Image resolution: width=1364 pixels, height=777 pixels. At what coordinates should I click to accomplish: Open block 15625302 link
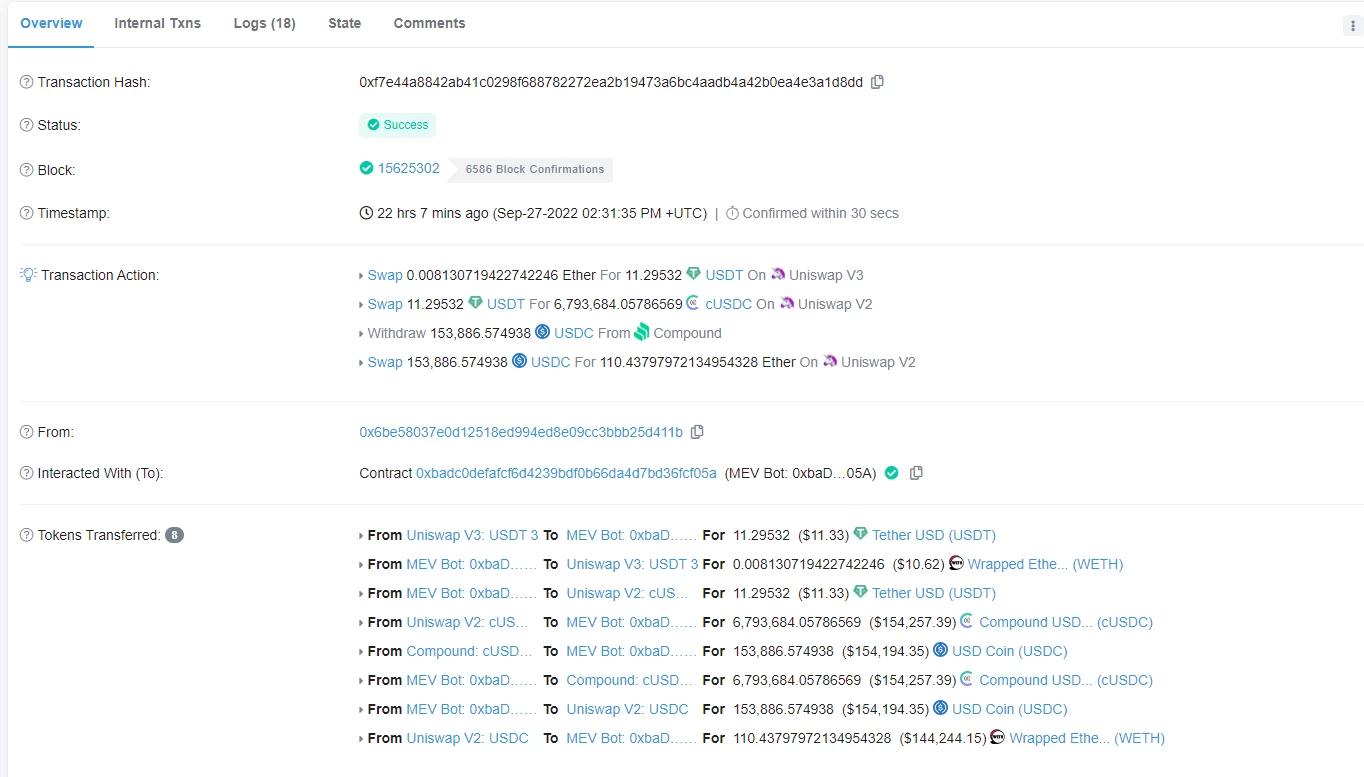(408, 168)
